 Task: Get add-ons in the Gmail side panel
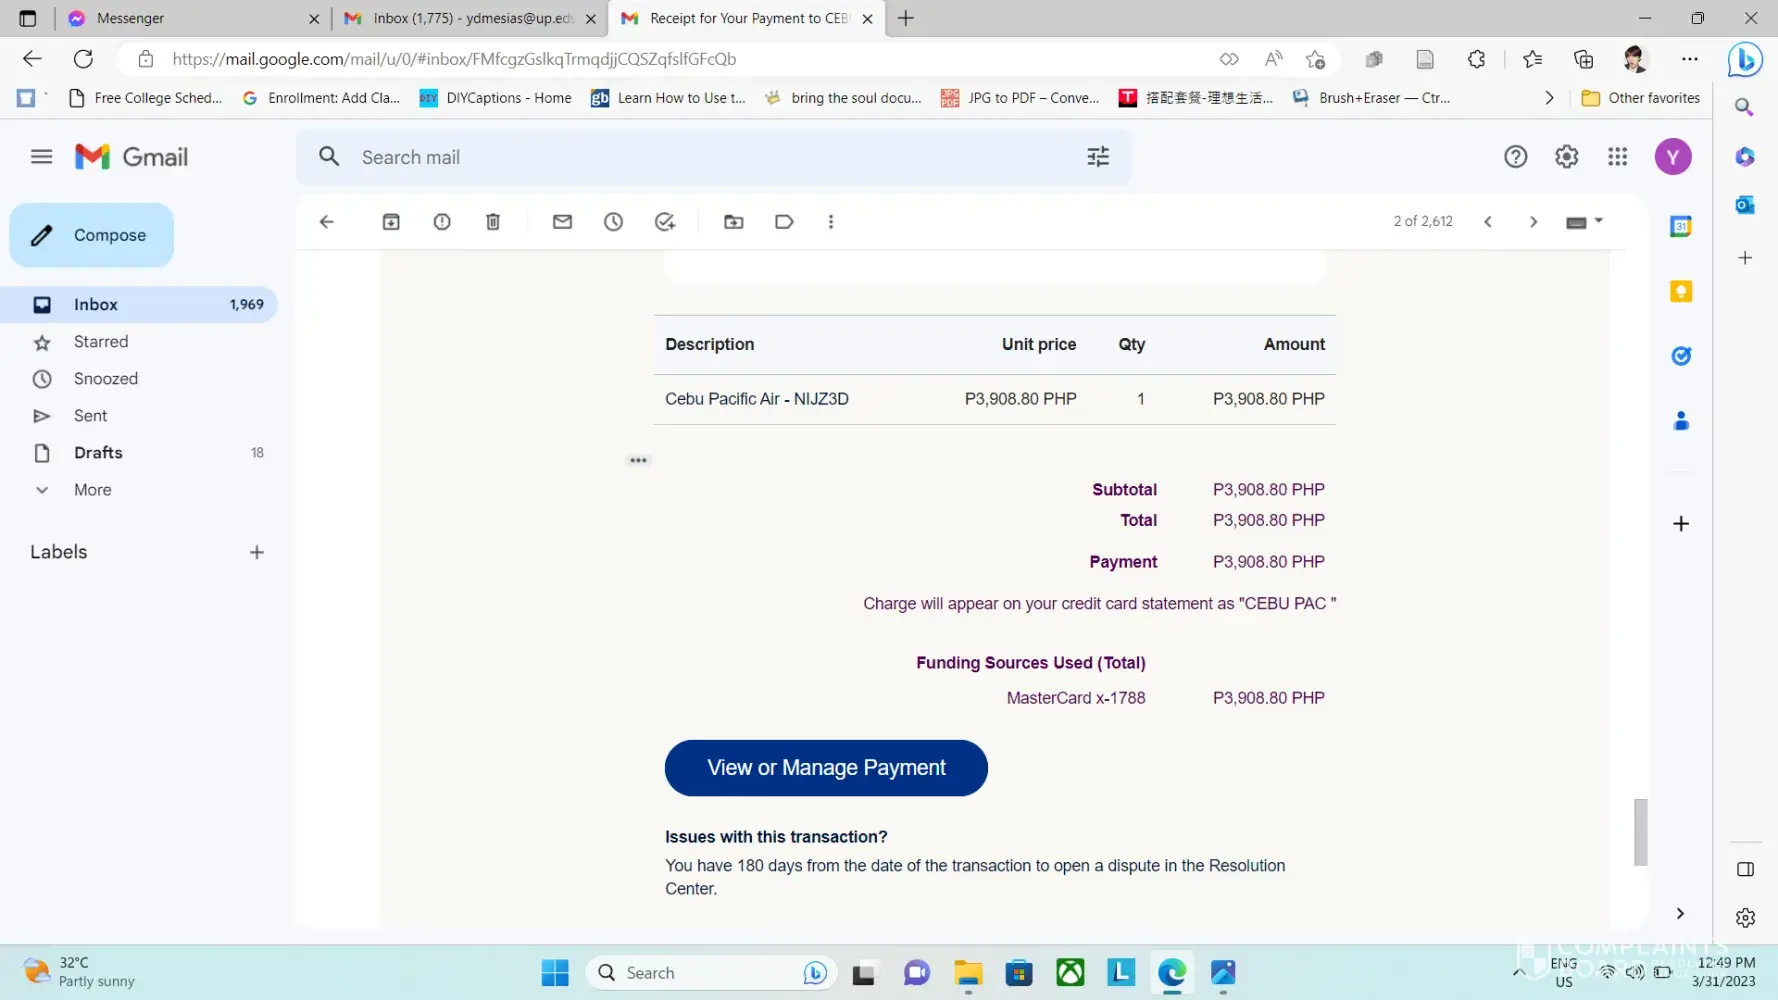pyautogui.click(x=1681, y=524)
